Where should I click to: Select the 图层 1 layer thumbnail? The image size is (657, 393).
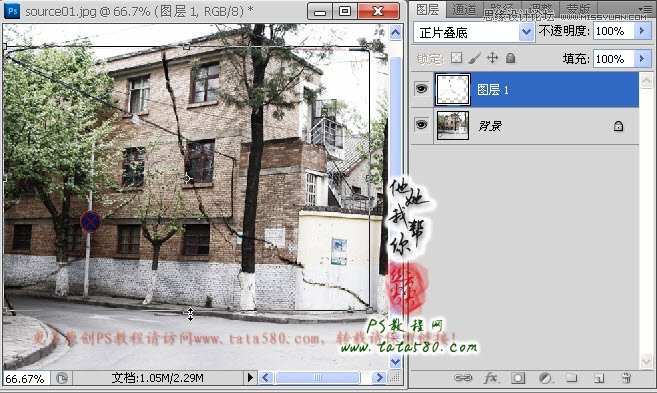(453, 89)
